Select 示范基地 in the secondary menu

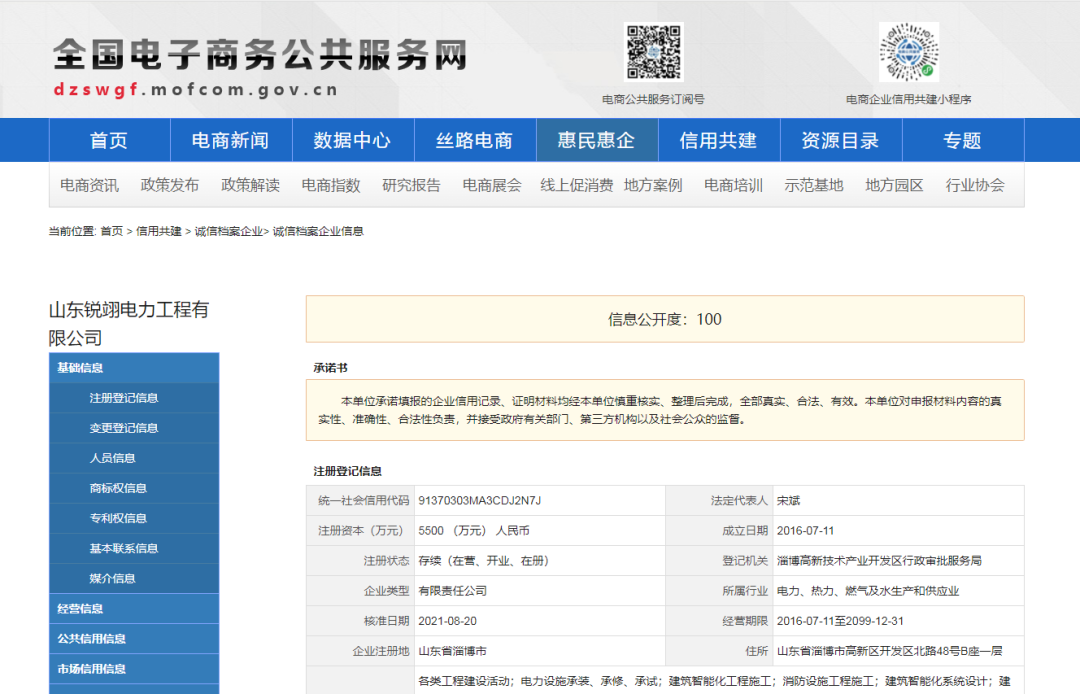pyautogui.click(x=814, y=185)
